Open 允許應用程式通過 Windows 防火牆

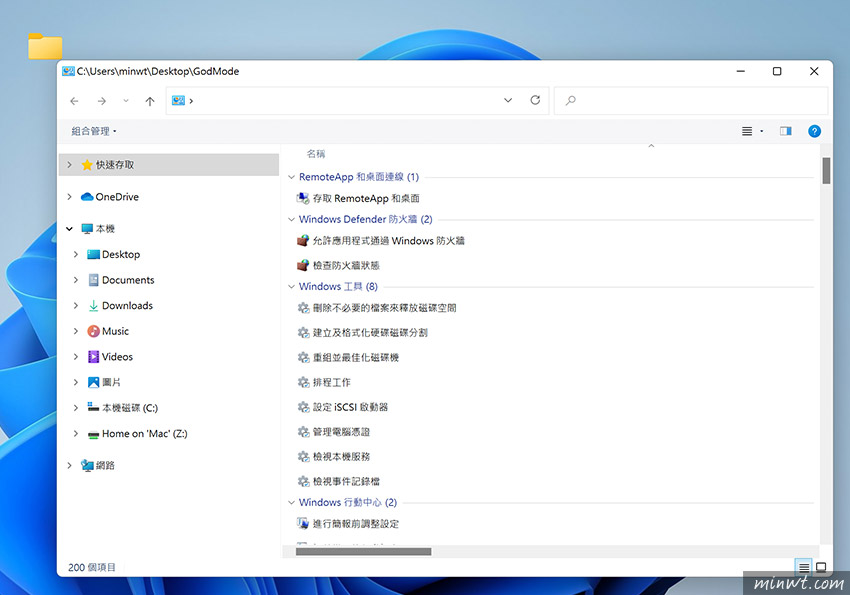click(x=389, y=241)
